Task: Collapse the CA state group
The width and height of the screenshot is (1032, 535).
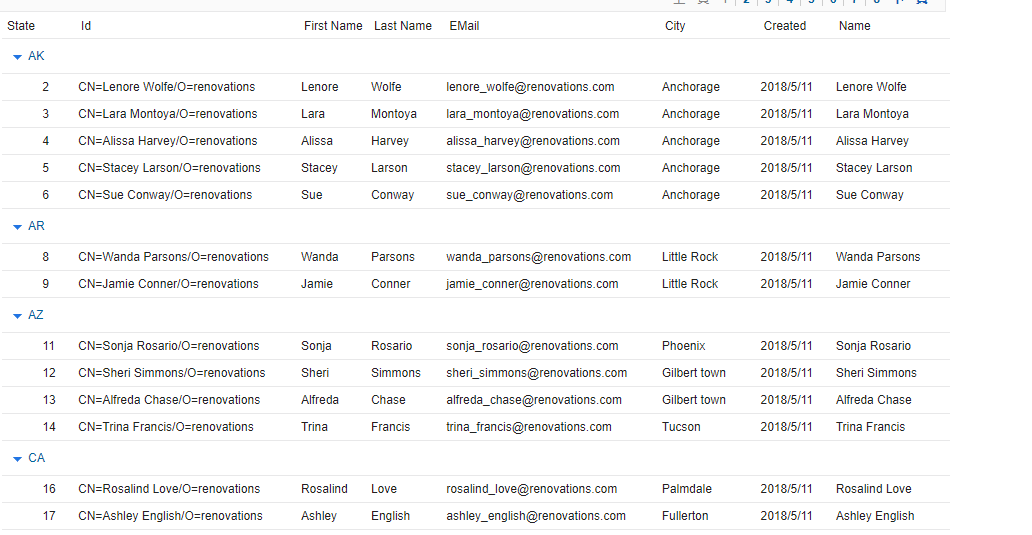Action: click(x=17, y=459)
